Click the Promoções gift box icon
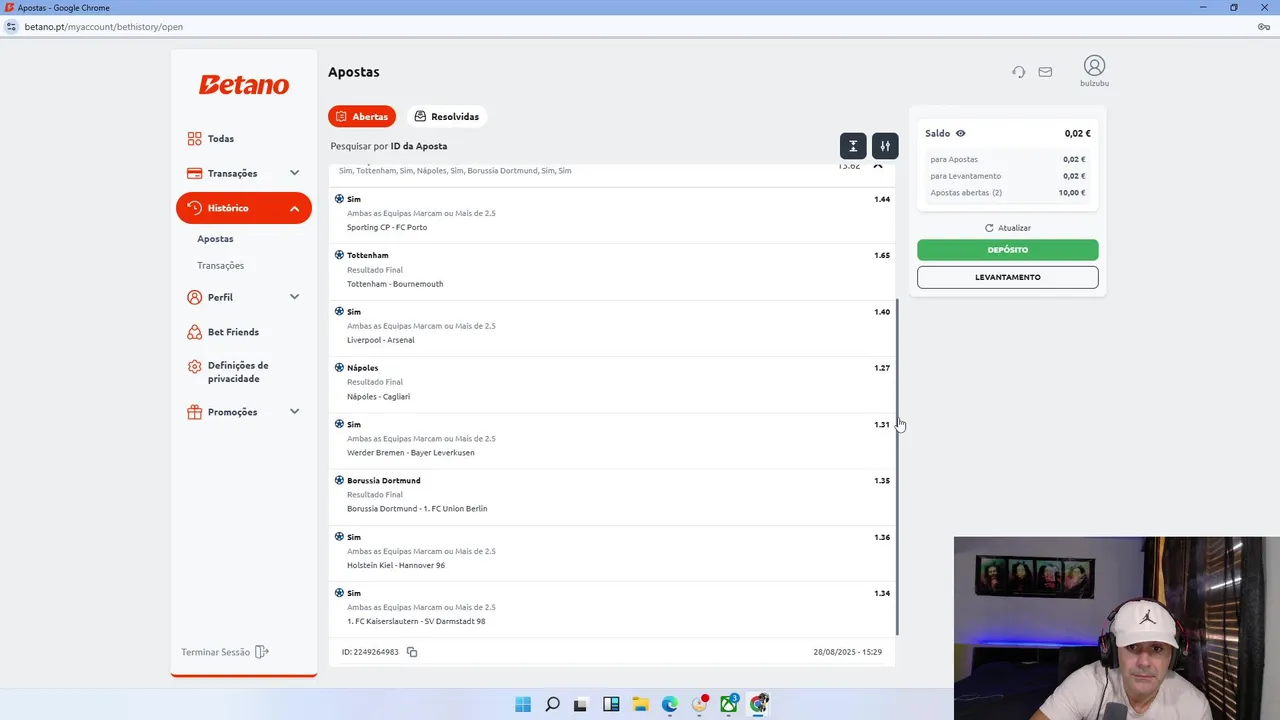The image size is (1280, 720). [194, 412]
